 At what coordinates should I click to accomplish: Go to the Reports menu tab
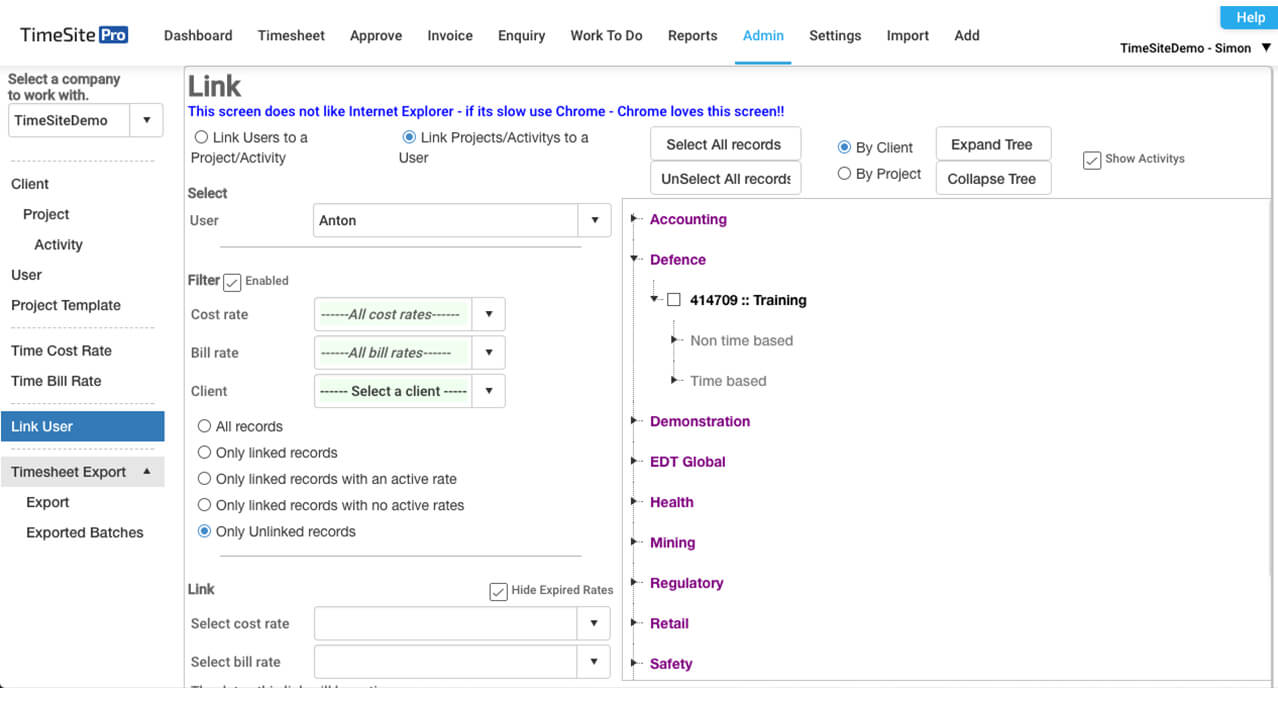(x=692, y=35)
